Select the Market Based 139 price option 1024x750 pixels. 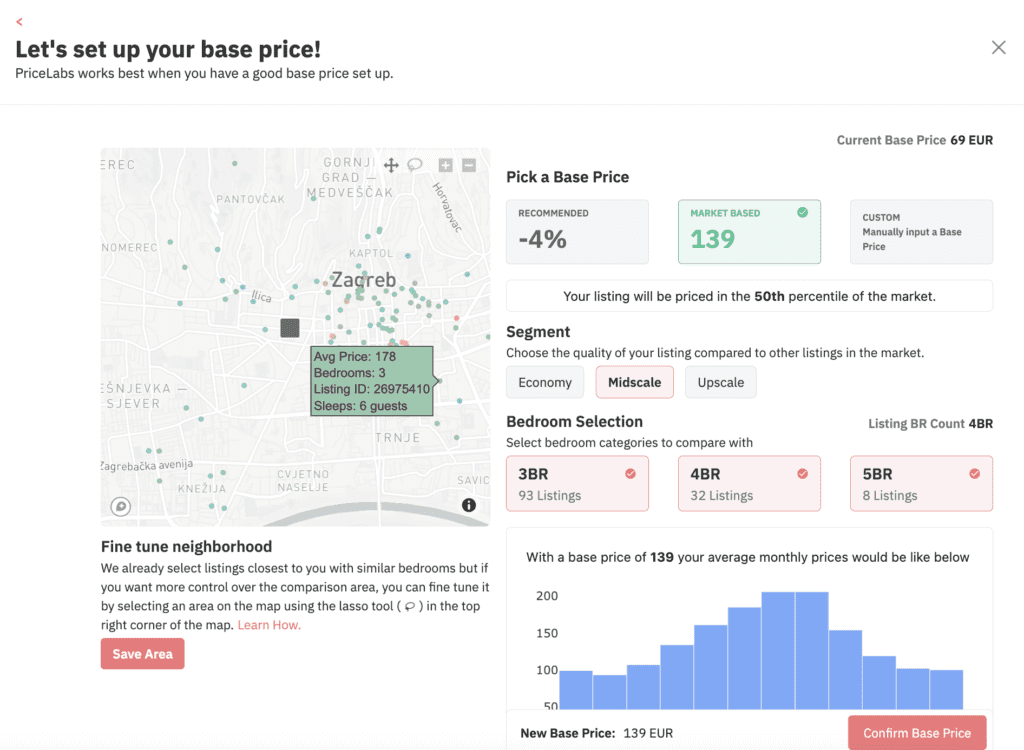pyautogui.click(x=749, y=232)
